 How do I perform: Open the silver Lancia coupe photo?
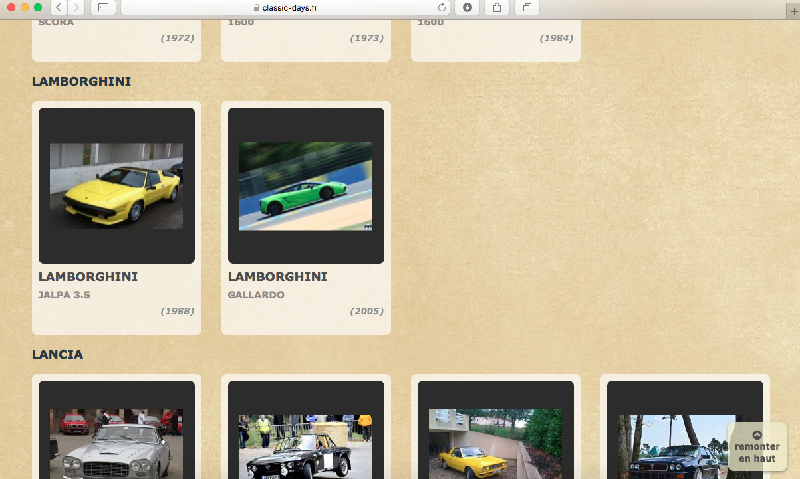116,443
